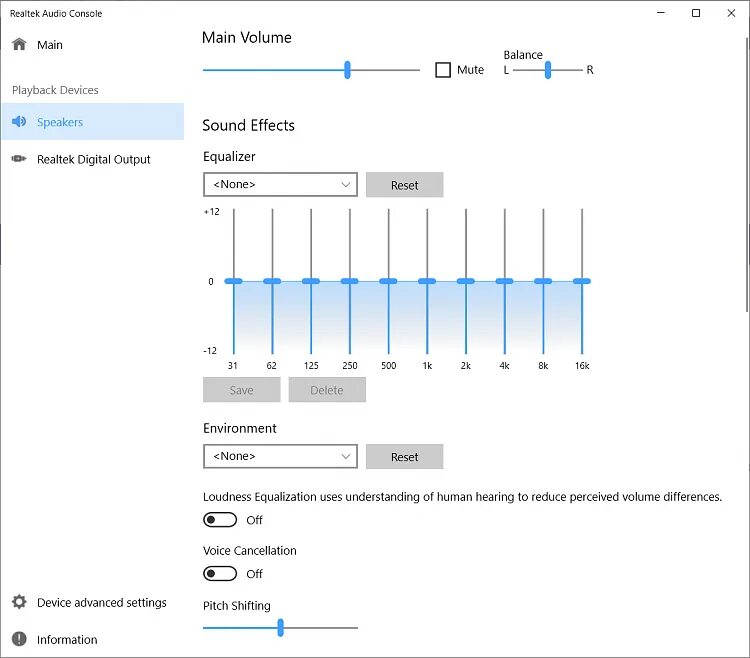Open the Main page label
The image size is (750, 658).
pyautogui.click(x=50, y=45)
